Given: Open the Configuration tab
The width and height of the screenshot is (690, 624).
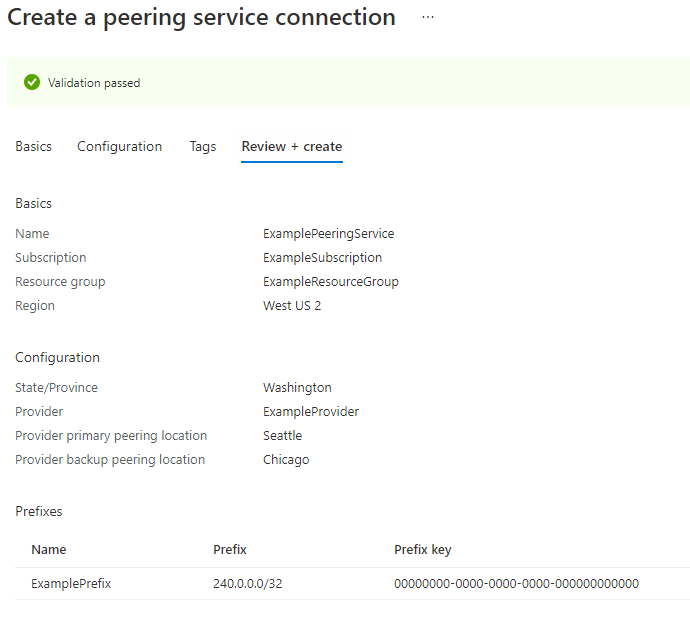Looking at the screenshot, I should 120,147.
